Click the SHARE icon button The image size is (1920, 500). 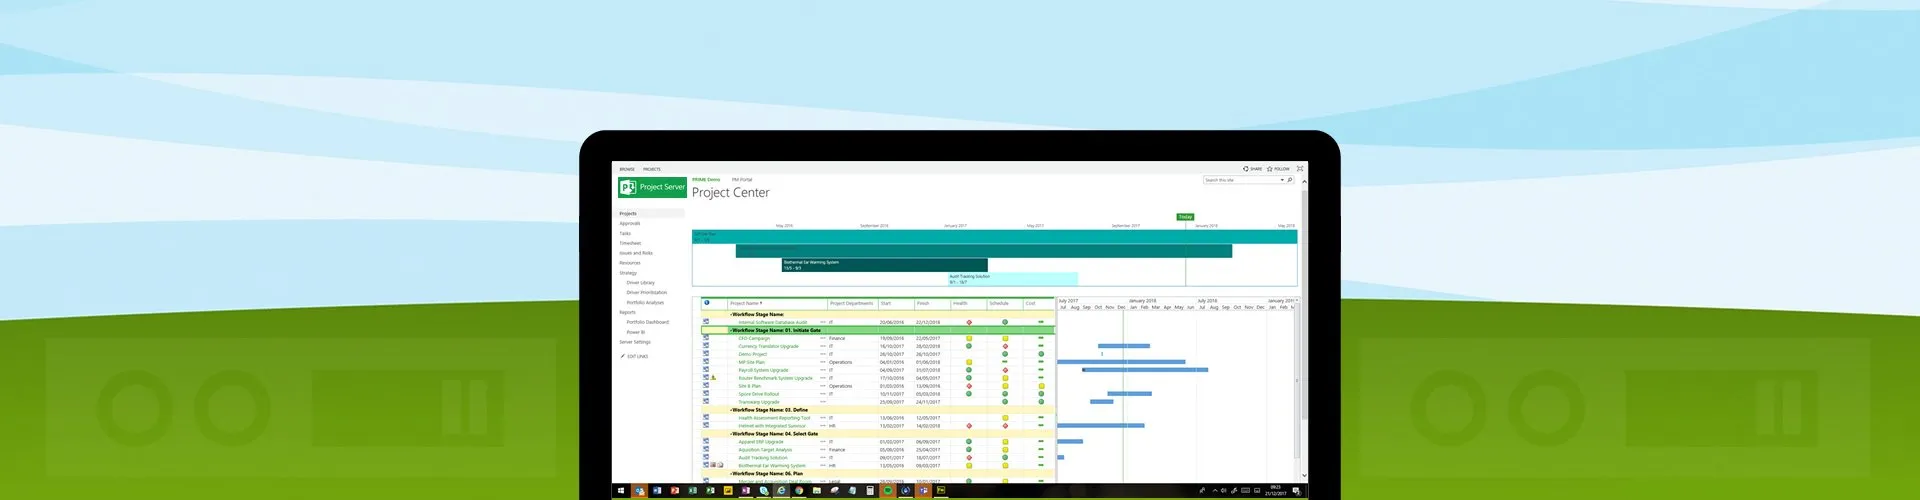1246,169
